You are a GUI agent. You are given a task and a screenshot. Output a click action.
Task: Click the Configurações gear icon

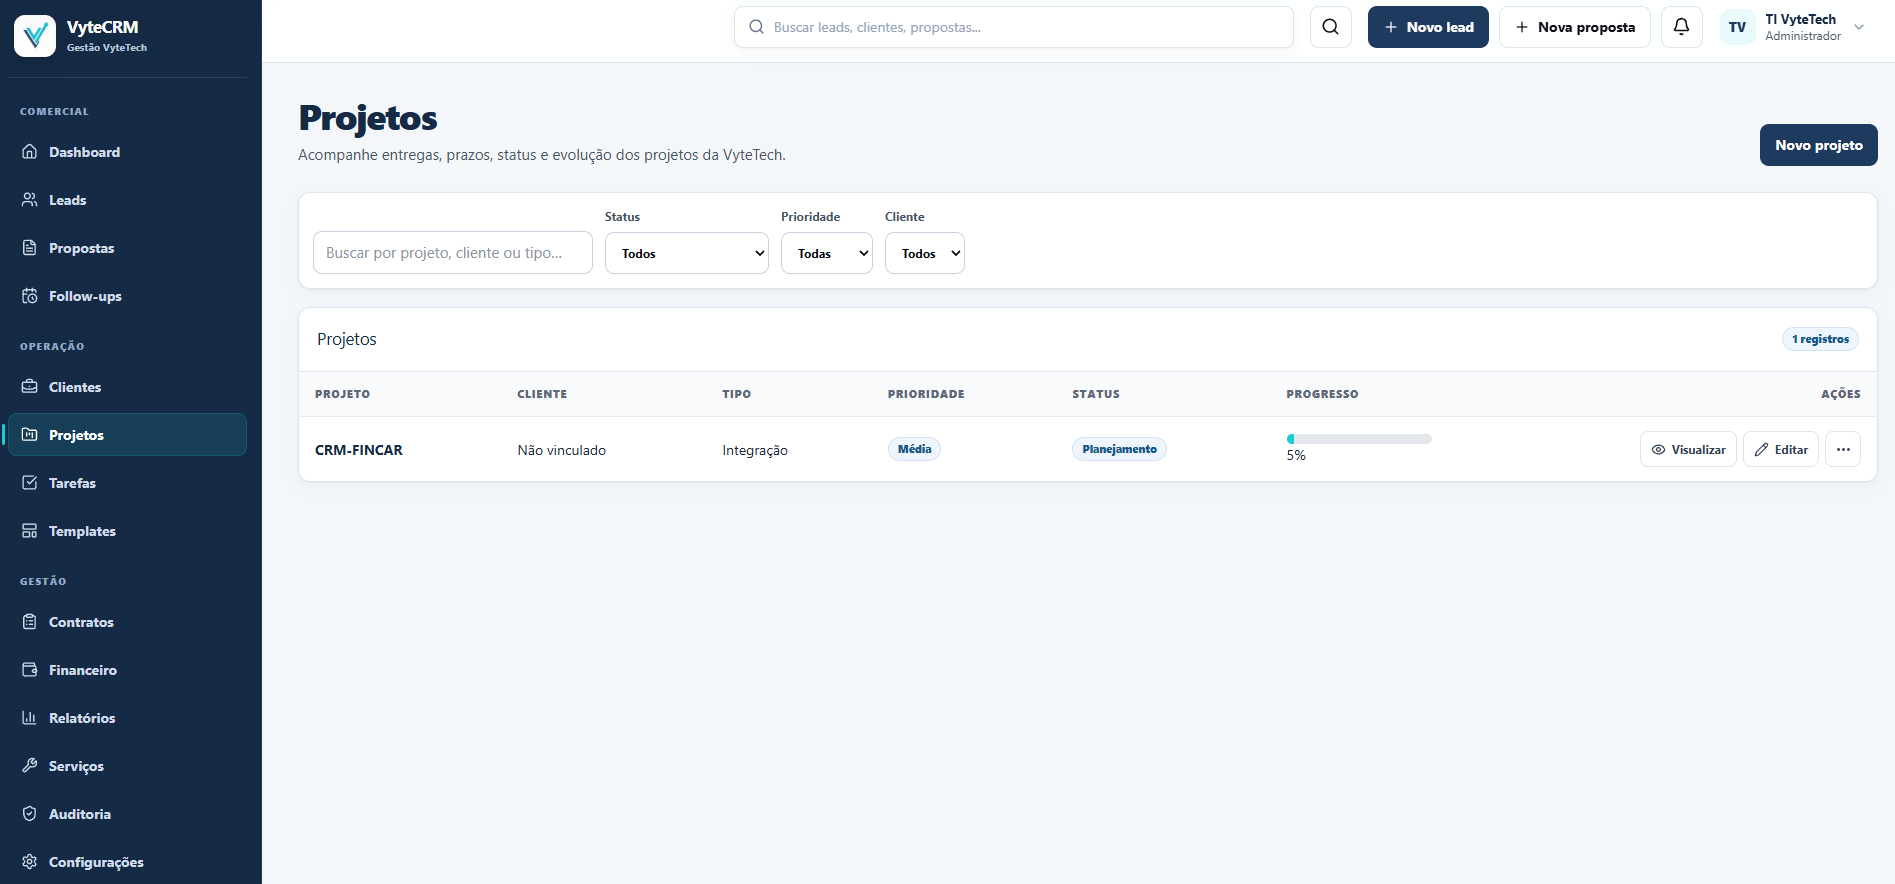[30, 862]
